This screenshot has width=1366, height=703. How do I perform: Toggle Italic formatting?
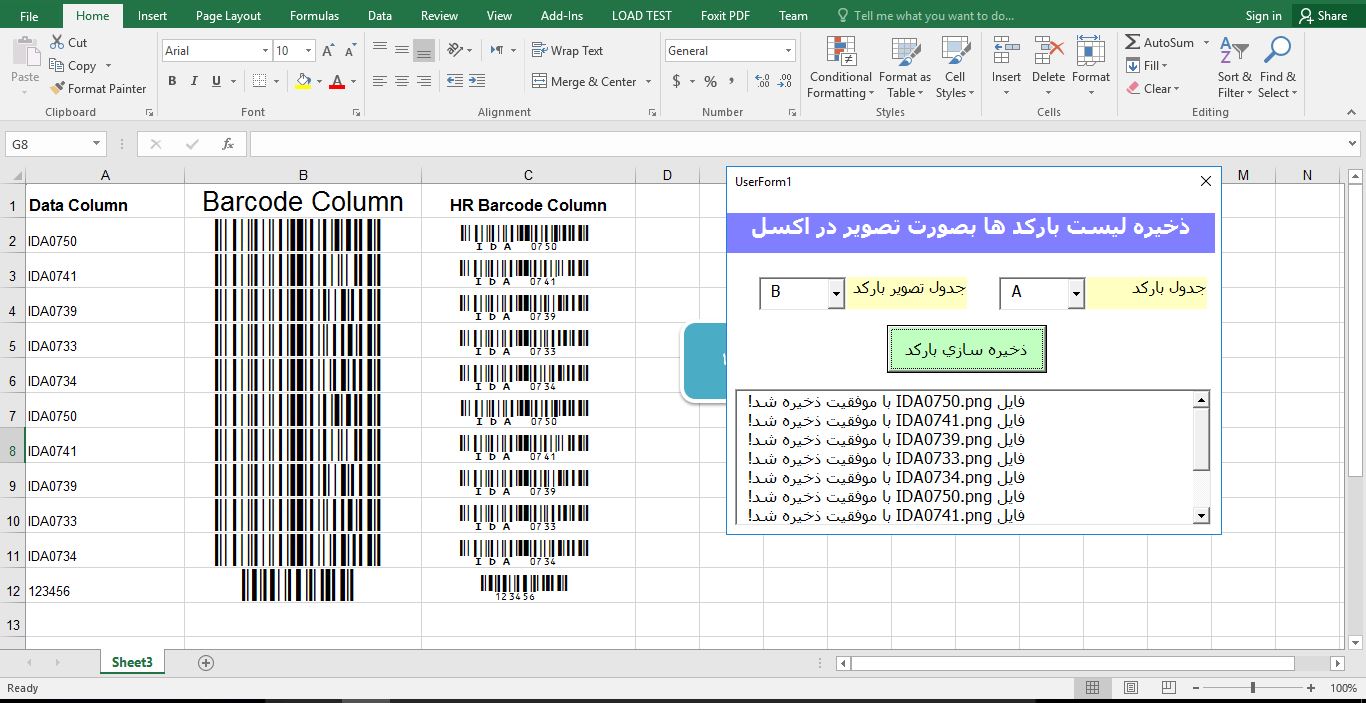tap(194, 81)
